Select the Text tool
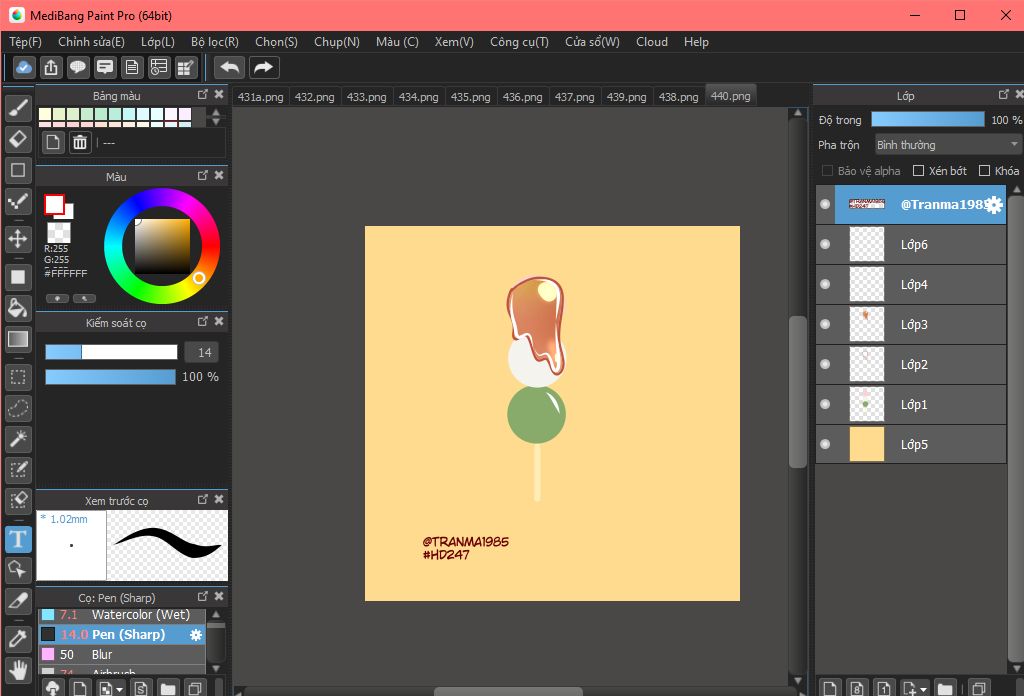 pos(18,540)
